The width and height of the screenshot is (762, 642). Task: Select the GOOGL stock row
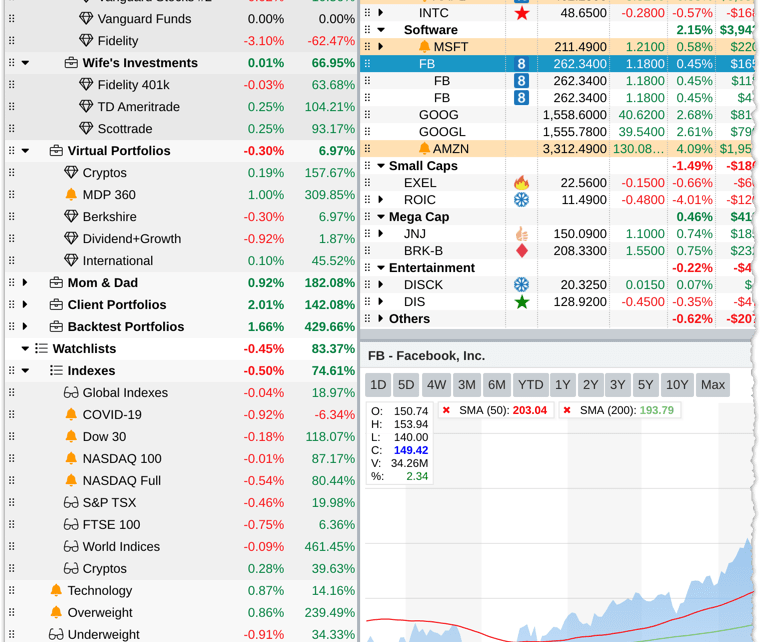(557, 132)
